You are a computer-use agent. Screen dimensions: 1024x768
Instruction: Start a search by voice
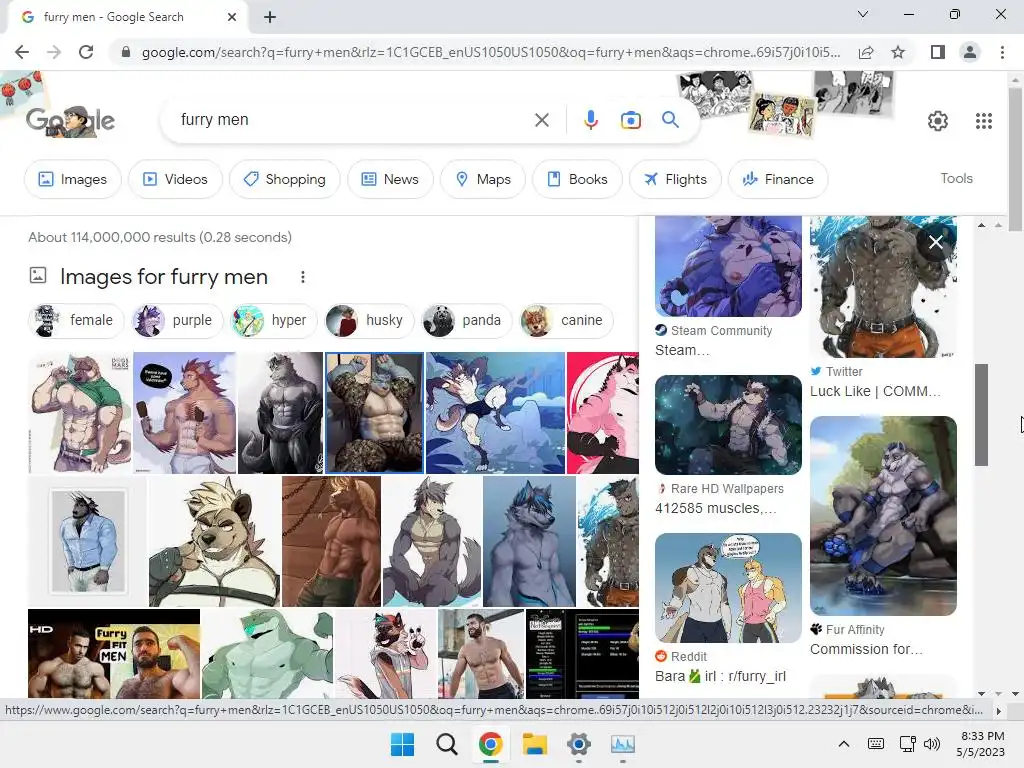click(590, 120)
